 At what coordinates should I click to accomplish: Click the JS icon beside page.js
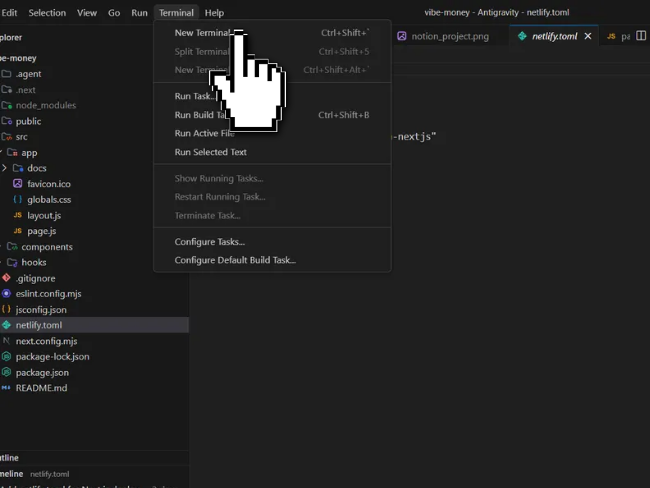[17, 231]
